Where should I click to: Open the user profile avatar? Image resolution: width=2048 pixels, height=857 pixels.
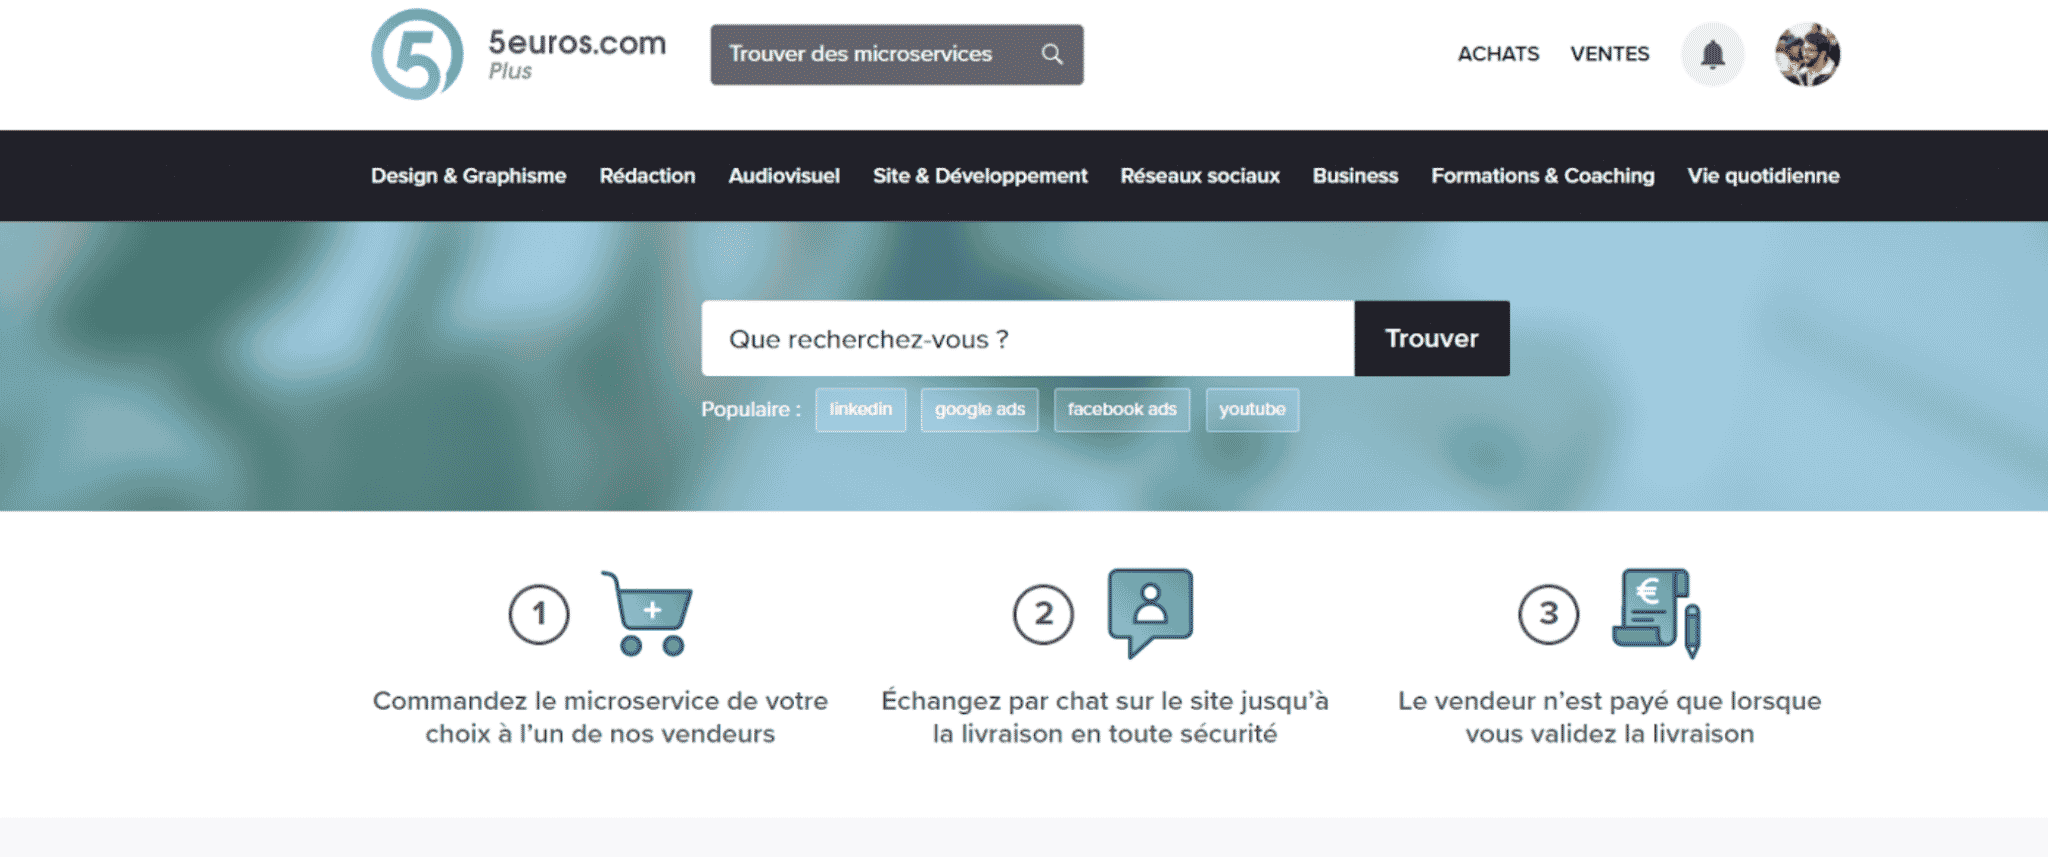point(1808,54)
